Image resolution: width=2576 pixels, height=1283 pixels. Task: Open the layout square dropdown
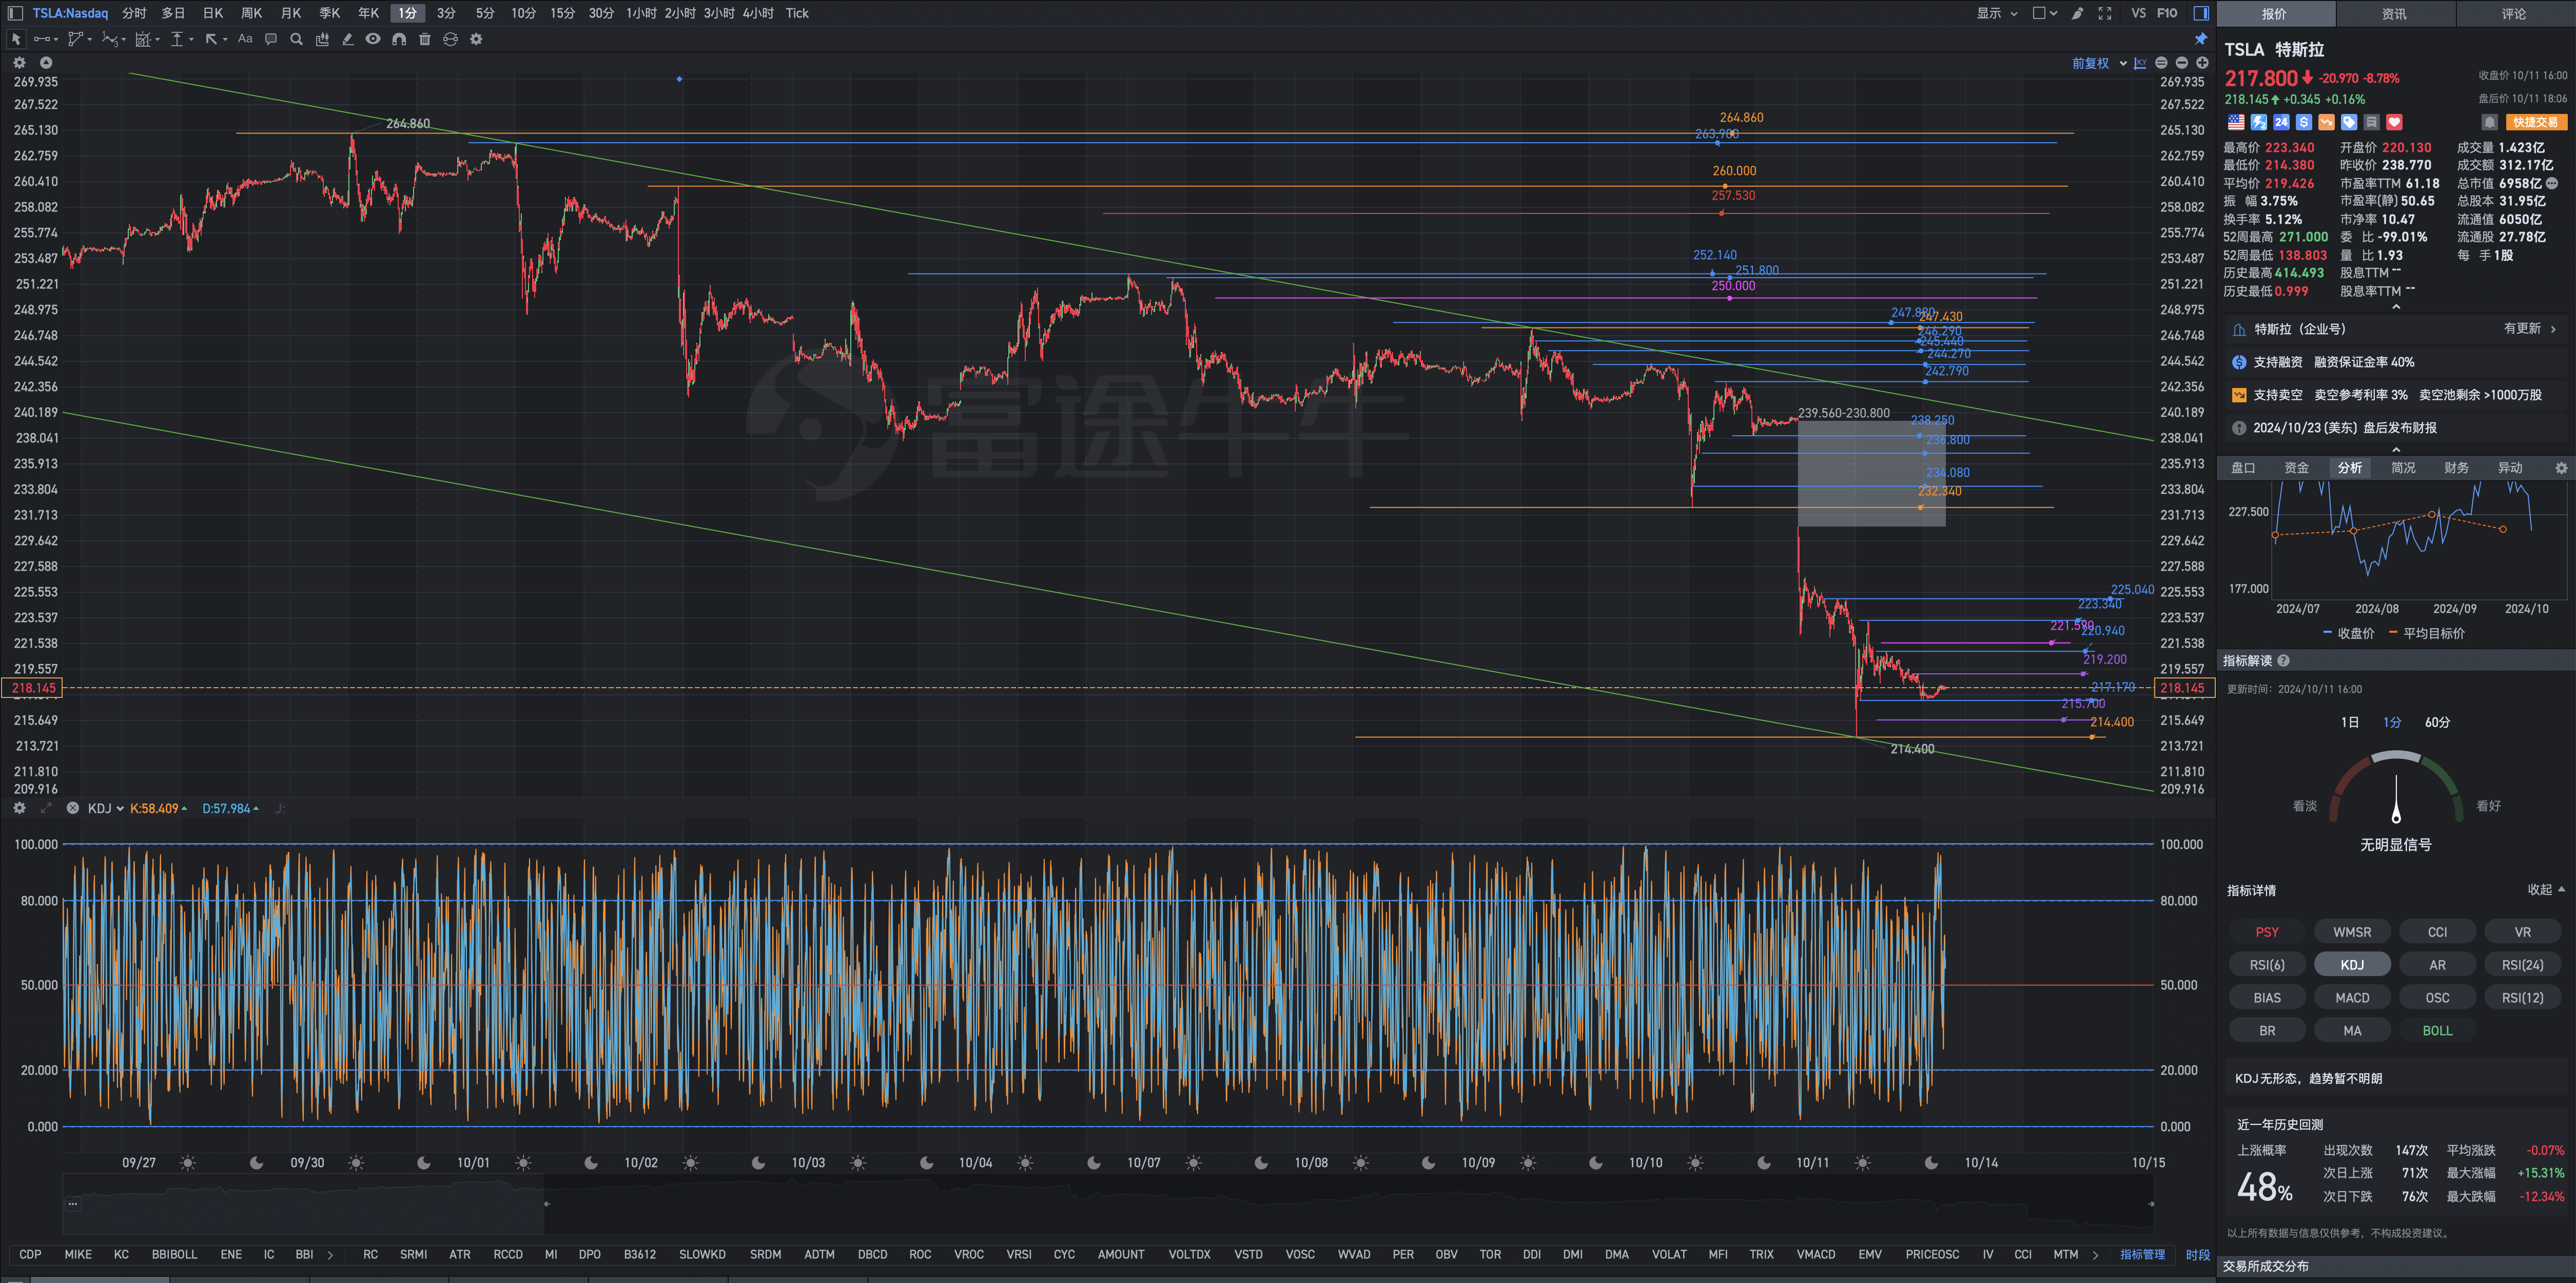2045,13
